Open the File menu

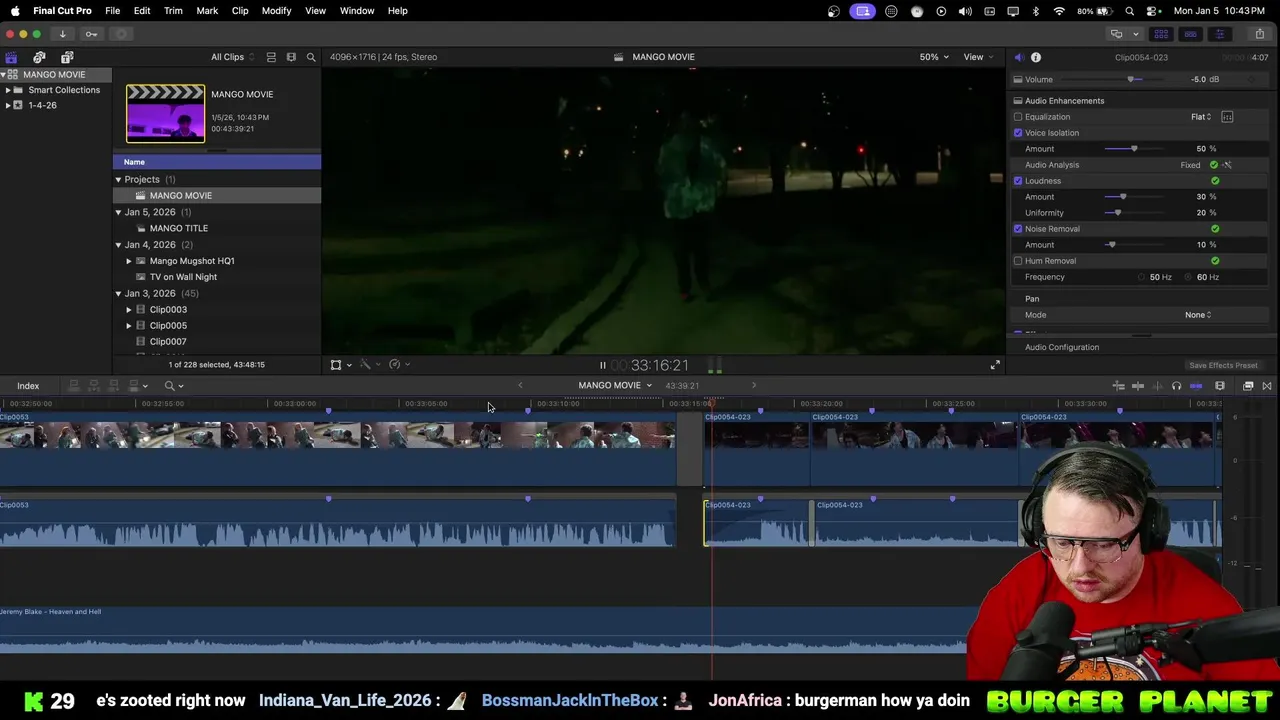pyautogui.click(x=113, y=11)
